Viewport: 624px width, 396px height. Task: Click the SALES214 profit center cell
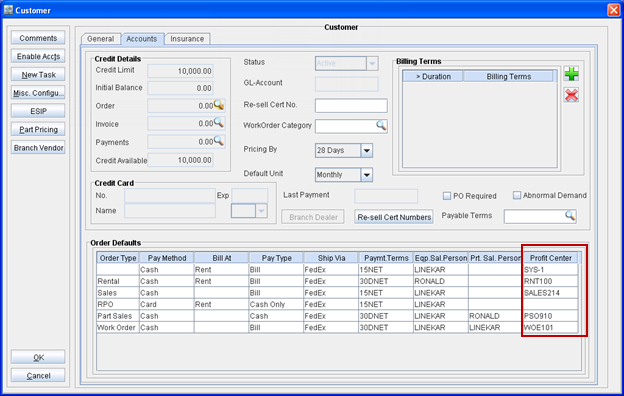tap(550, 293)
